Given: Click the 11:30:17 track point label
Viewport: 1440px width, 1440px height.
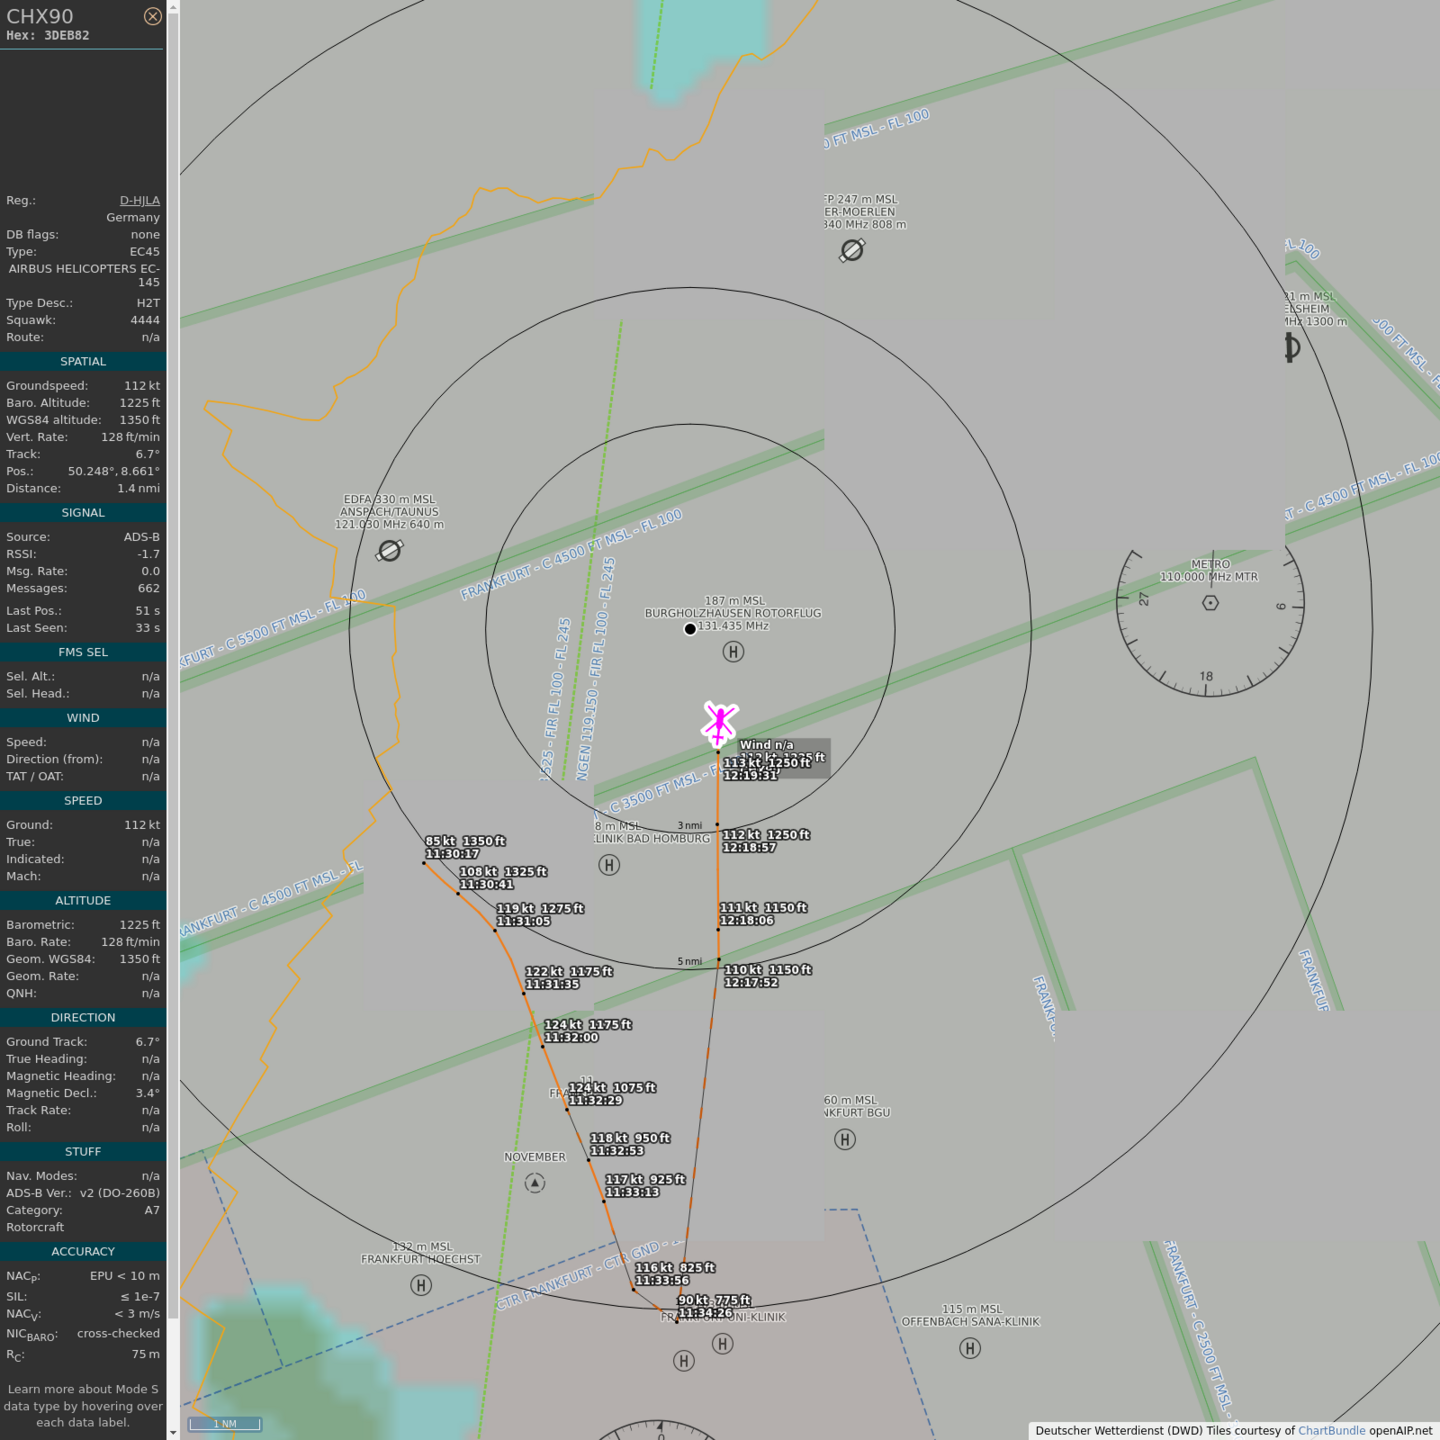Looking at the screenshot, I should 452,854.
